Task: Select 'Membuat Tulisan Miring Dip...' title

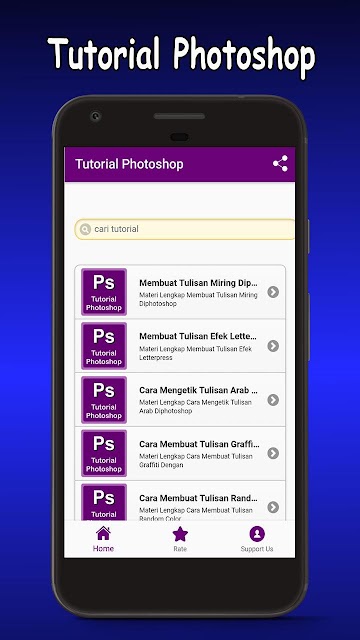Action: (199, 283)
